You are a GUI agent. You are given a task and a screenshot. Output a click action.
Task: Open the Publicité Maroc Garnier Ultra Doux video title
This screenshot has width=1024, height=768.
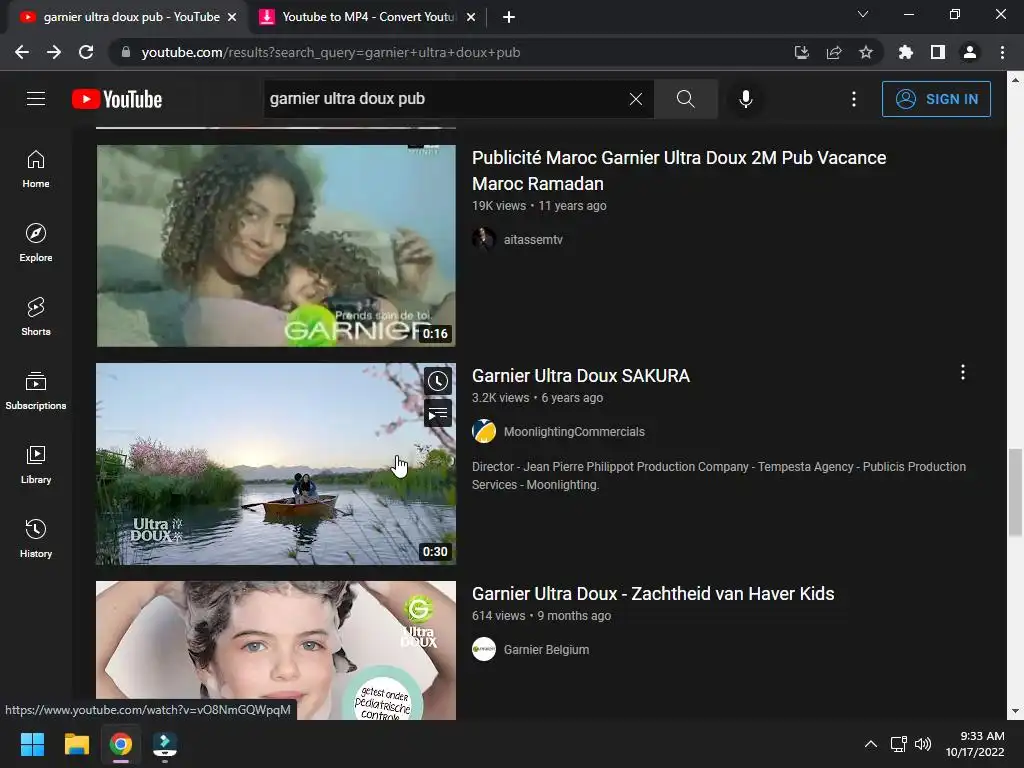(x=679, y=170)
